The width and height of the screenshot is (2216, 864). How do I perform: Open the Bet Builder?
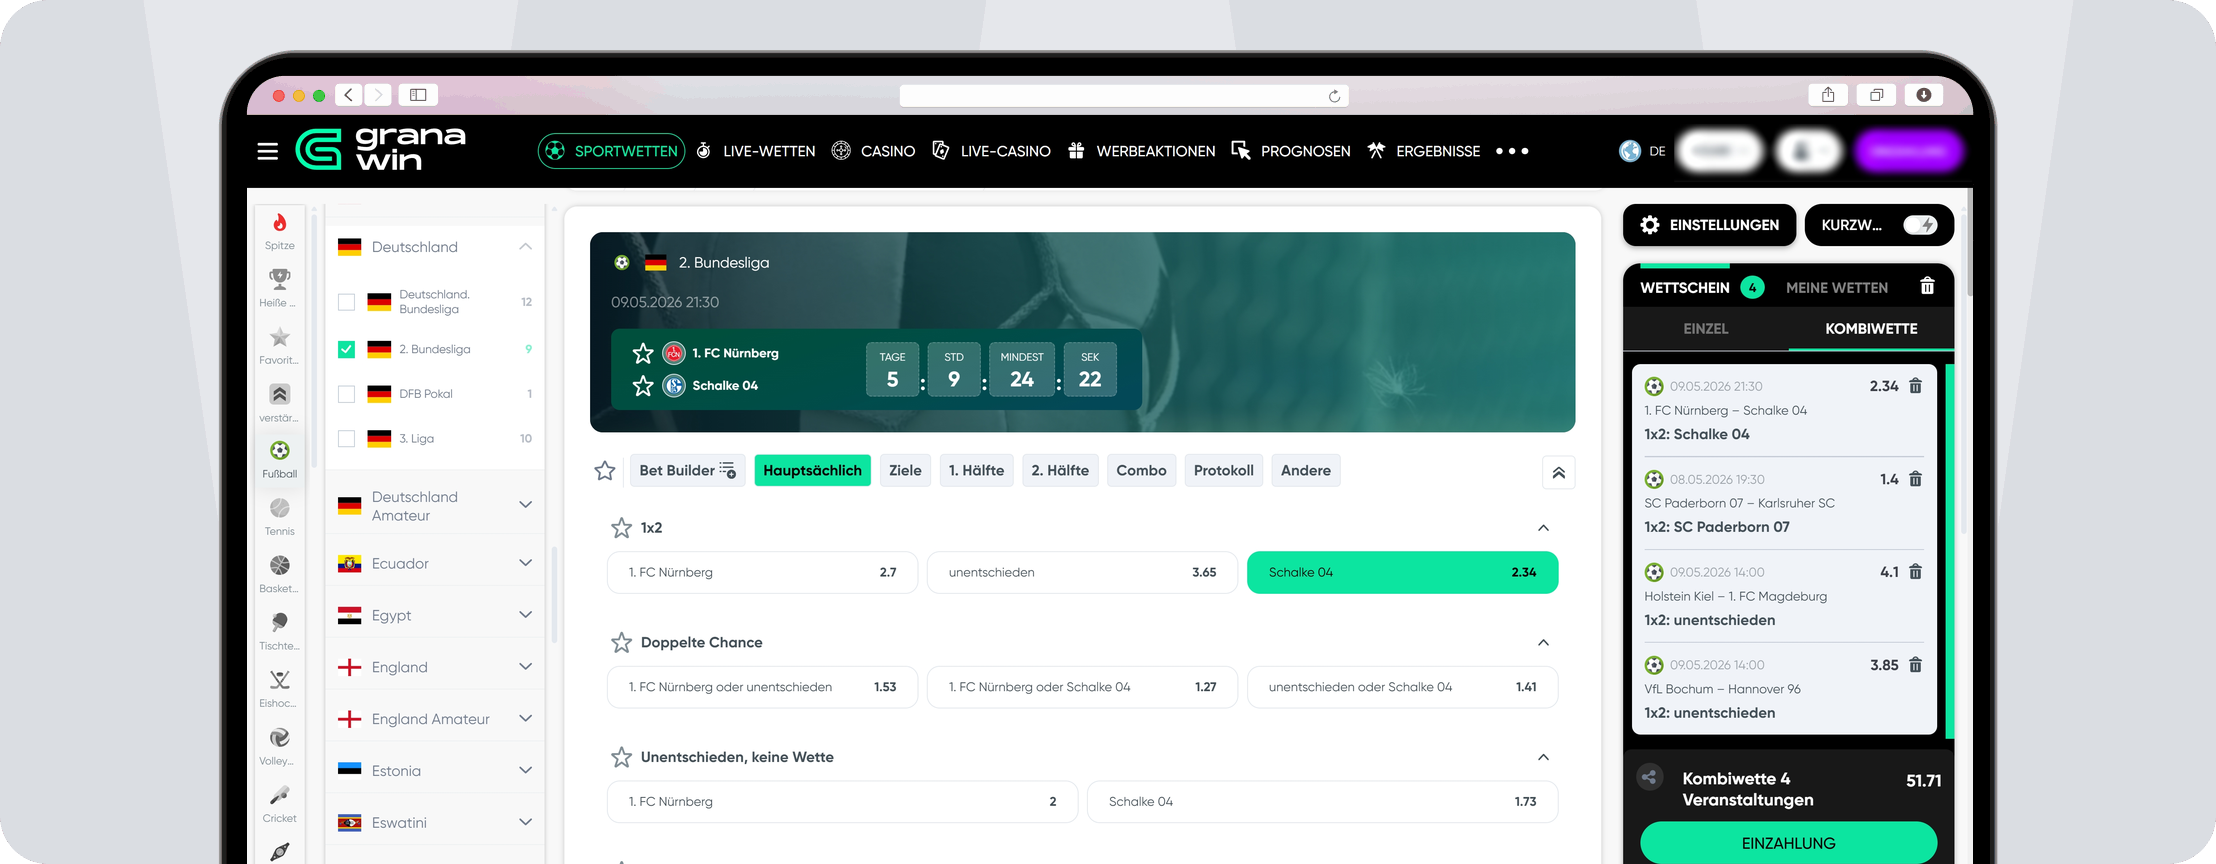coord(688,470)
